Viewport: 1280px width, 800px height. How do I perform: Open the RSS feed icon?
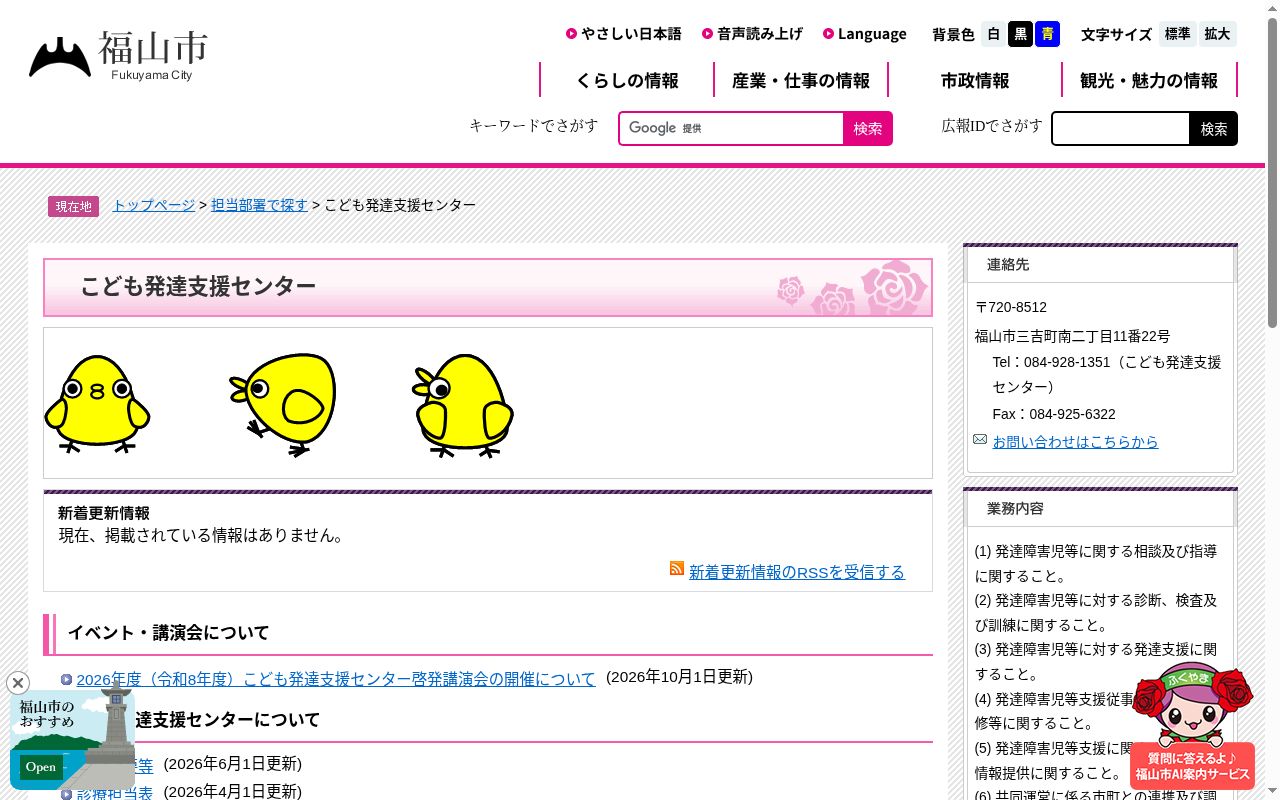(677, 568)
